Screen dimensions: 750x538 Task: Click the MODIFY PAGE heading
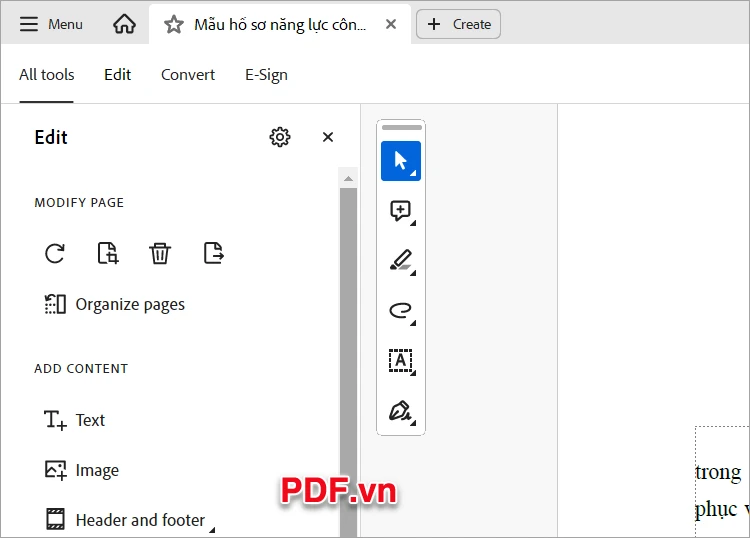point(79,203)
